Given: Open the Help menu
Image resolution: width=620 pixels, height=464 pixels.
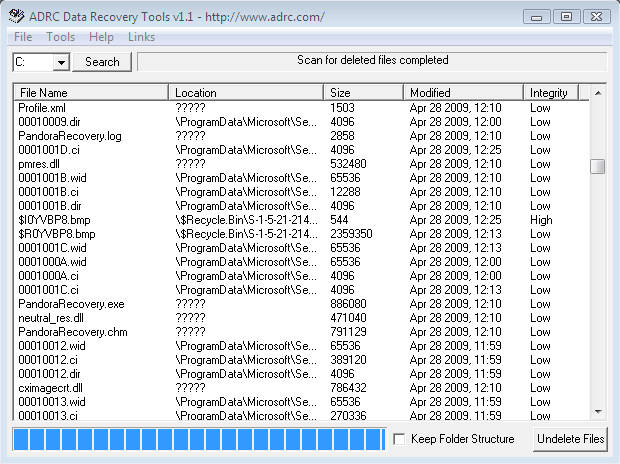Looking at the screenshot, I should pyautogui.click(x=101, y=37).
